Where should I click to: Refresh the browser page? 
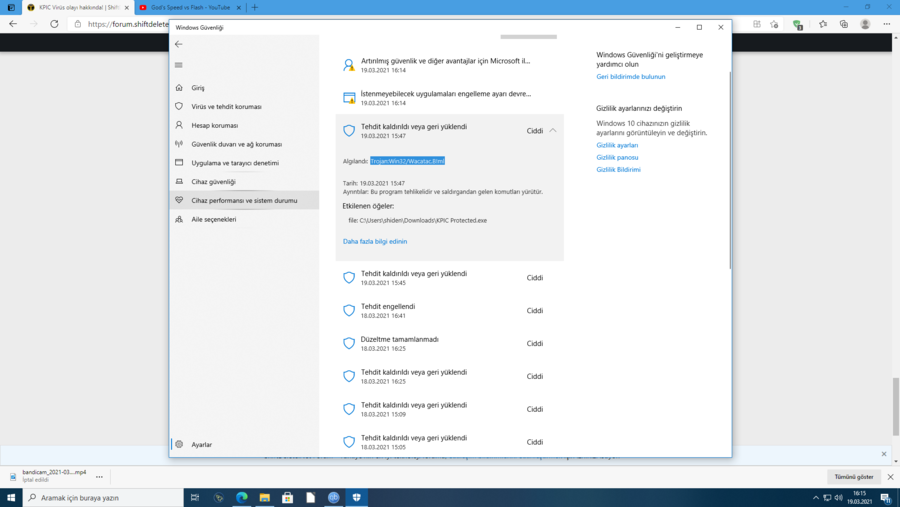54,24
